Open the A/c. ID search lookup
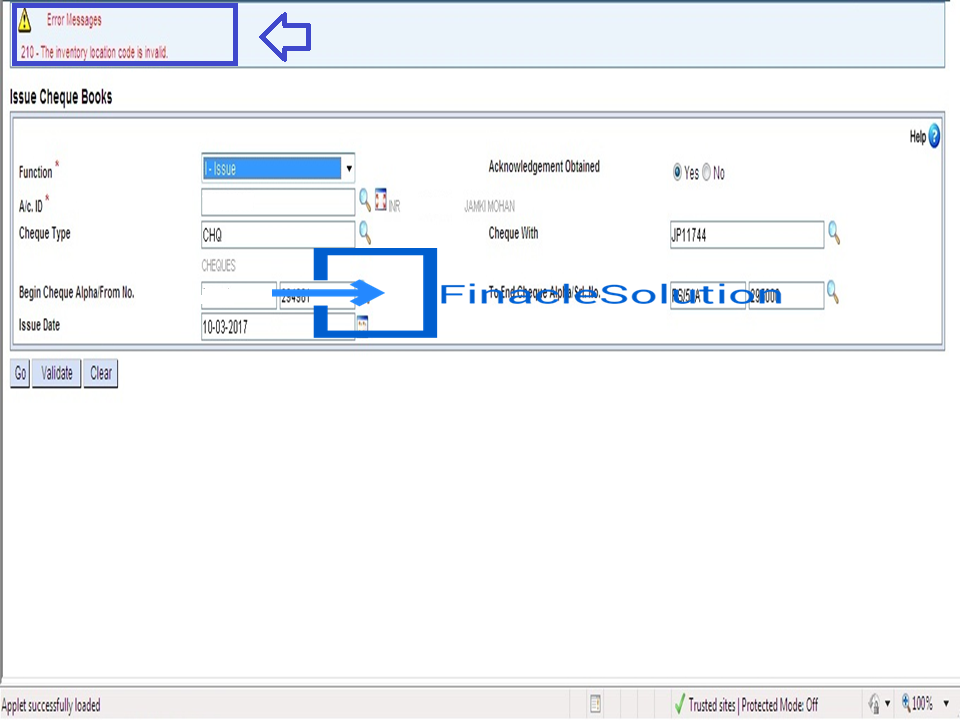Viewport: 960px width, 720px height. click(365, 200)
